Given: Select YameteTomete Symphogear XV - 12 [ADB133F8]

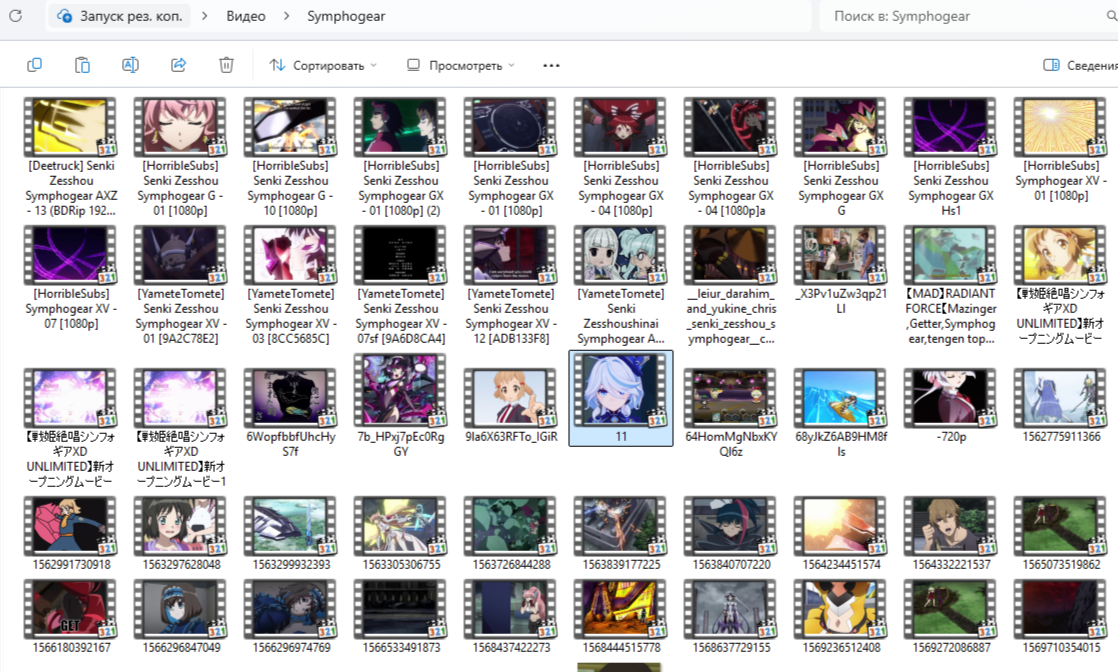Looking at the screenshot, I should click(x=511, y=285).
